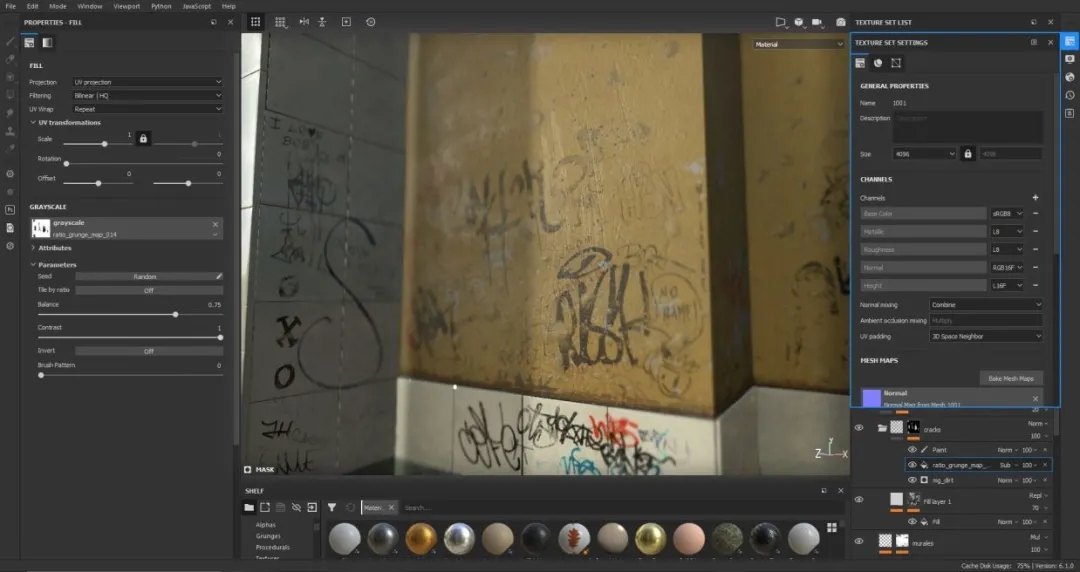Viewport: 1080px width, 572px height.
Task: Select the Paint brush tool in left toolbar
Action: [10, 42]
